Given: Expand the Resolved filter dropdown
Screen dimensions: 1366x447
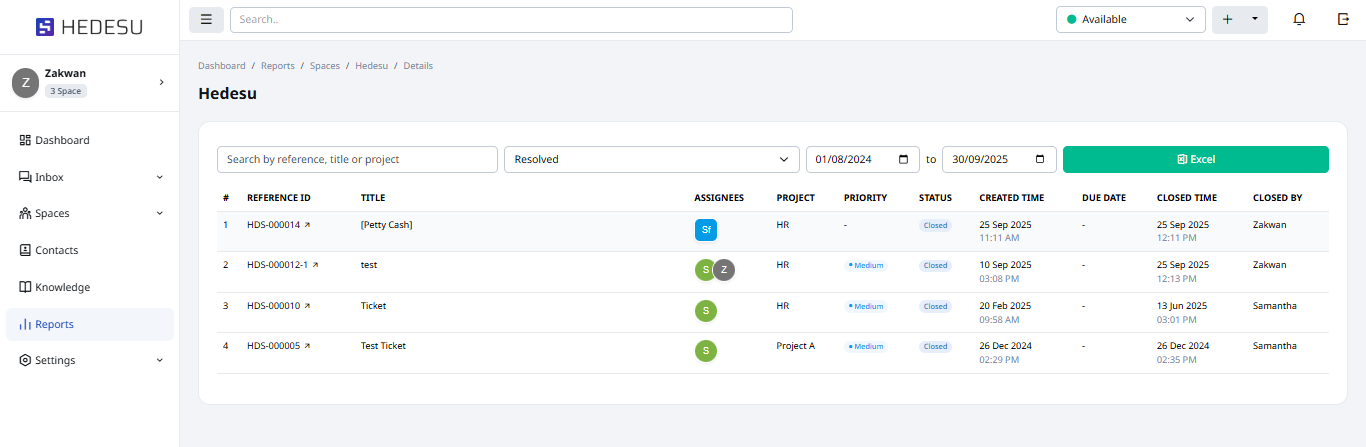Looking at the screenshot, I should 650,159.
